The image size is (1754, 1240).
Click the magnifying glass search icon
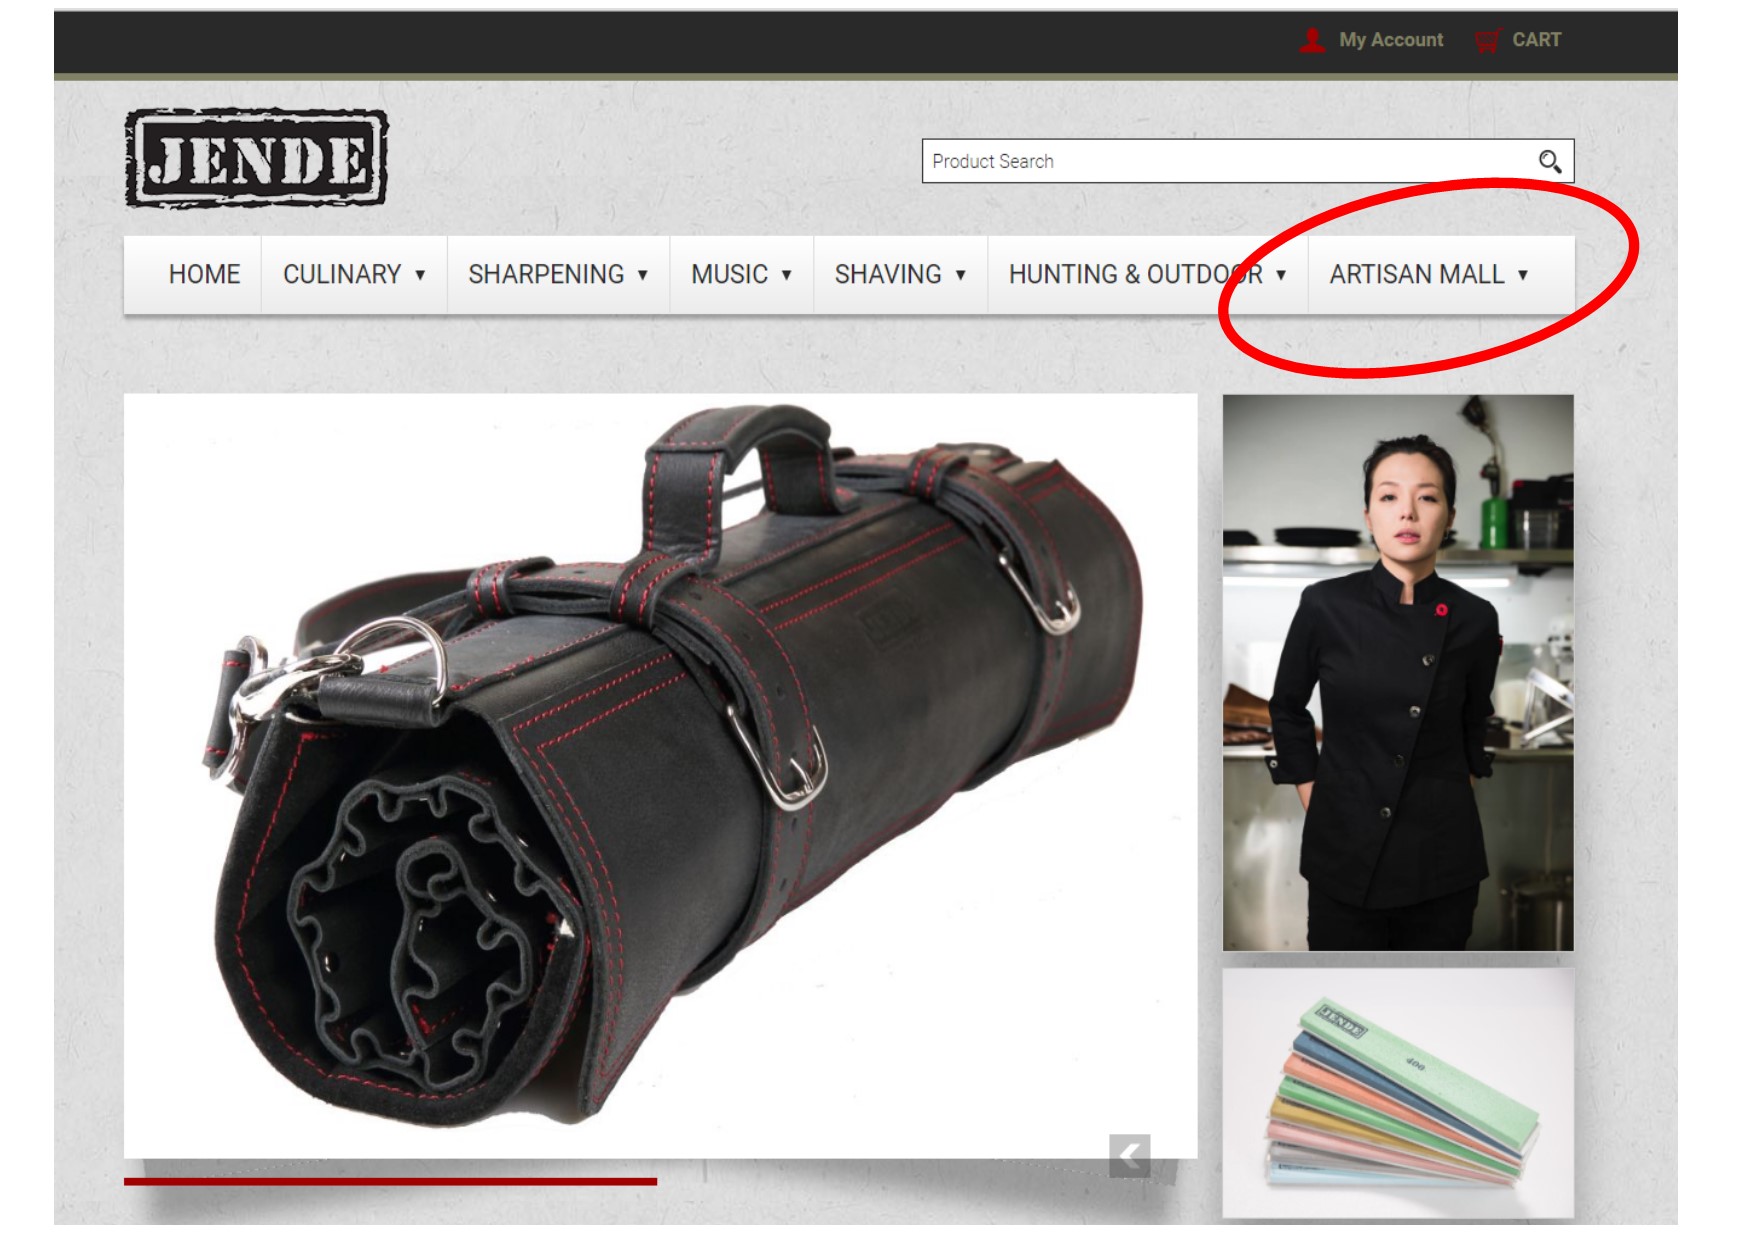pos(1549,161)
